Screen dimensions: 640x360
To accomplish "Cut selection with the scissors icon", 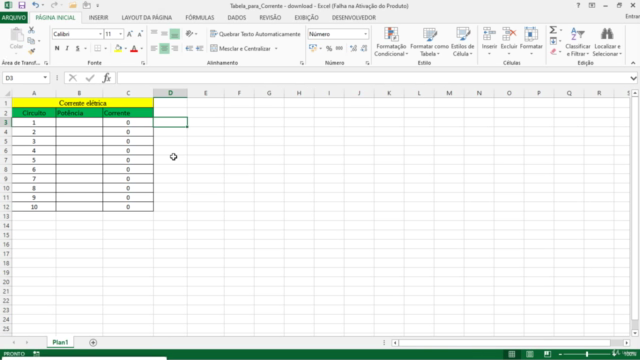I will [31, 30].
